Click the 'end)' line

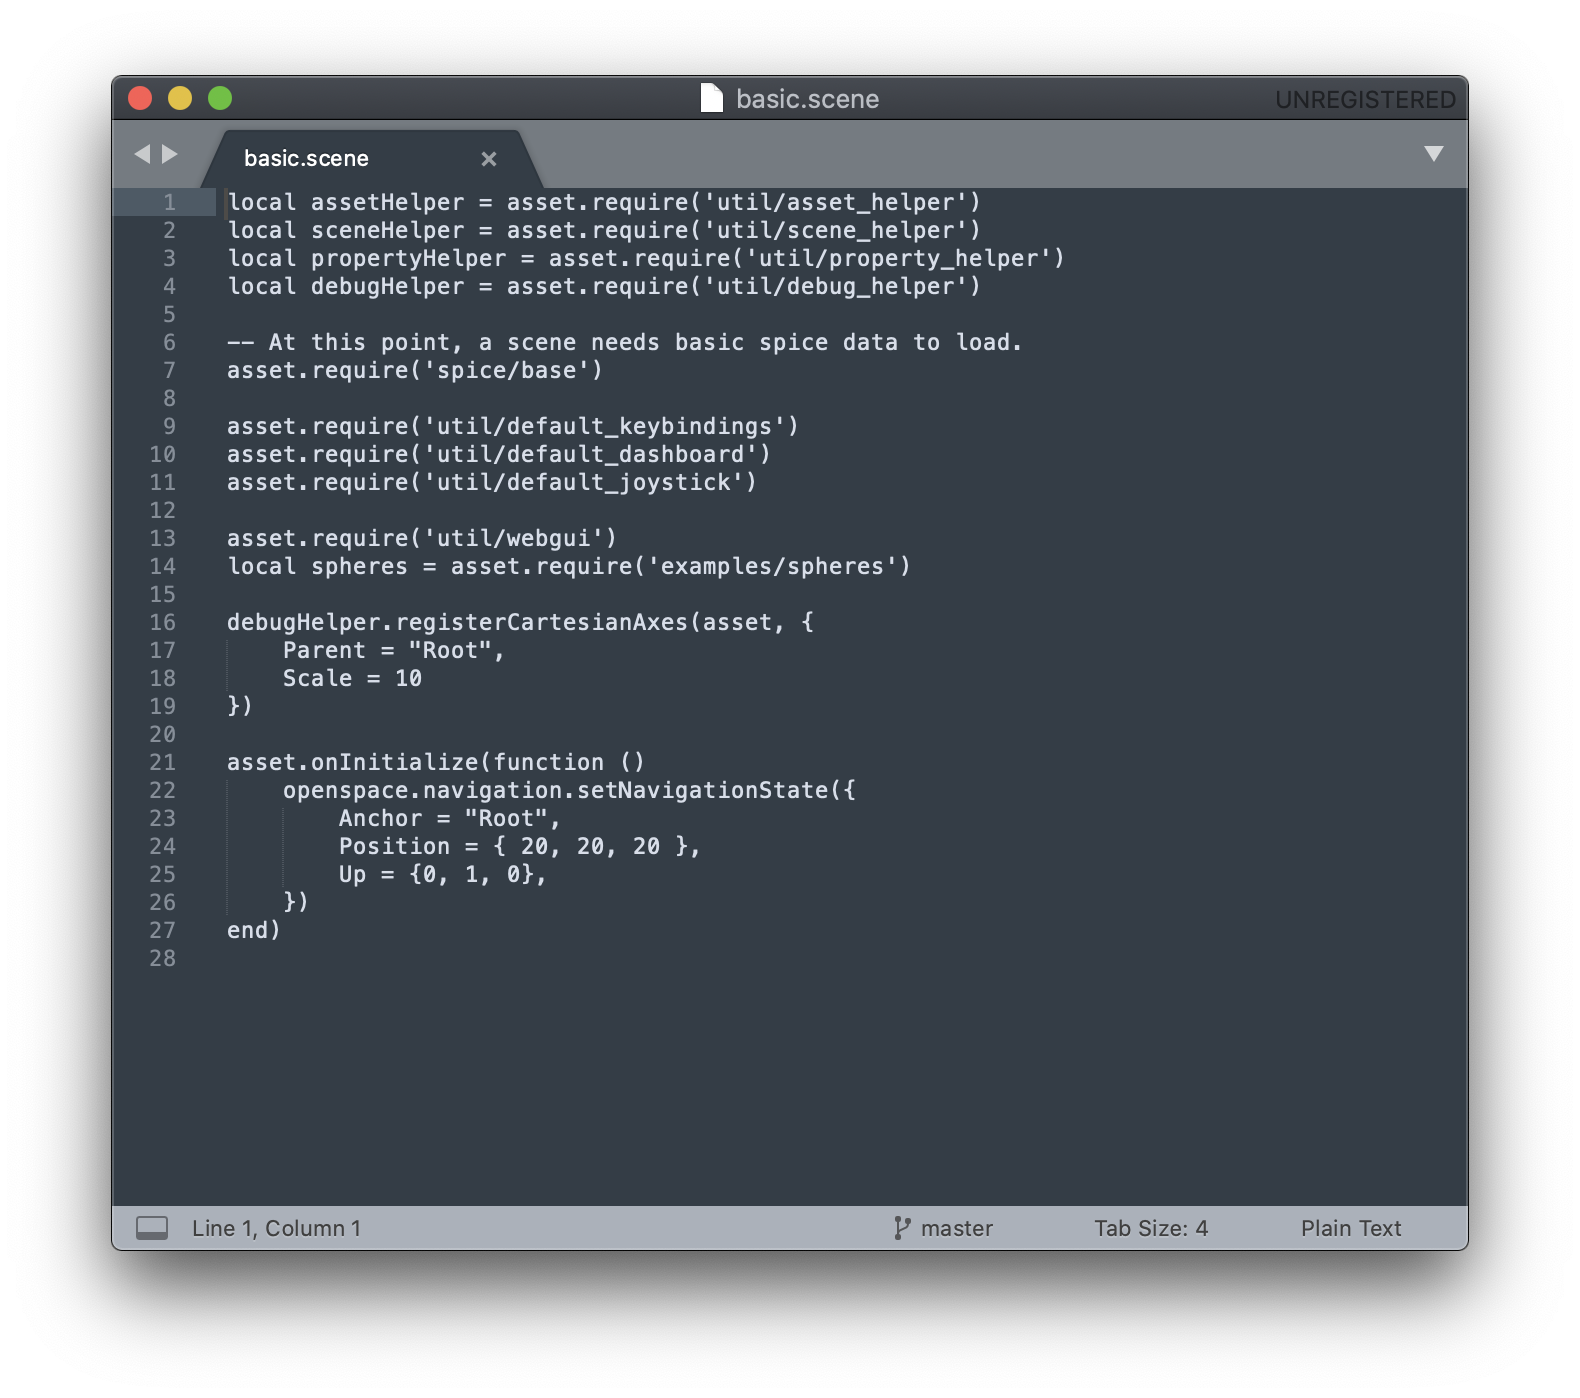coord(254,930)
